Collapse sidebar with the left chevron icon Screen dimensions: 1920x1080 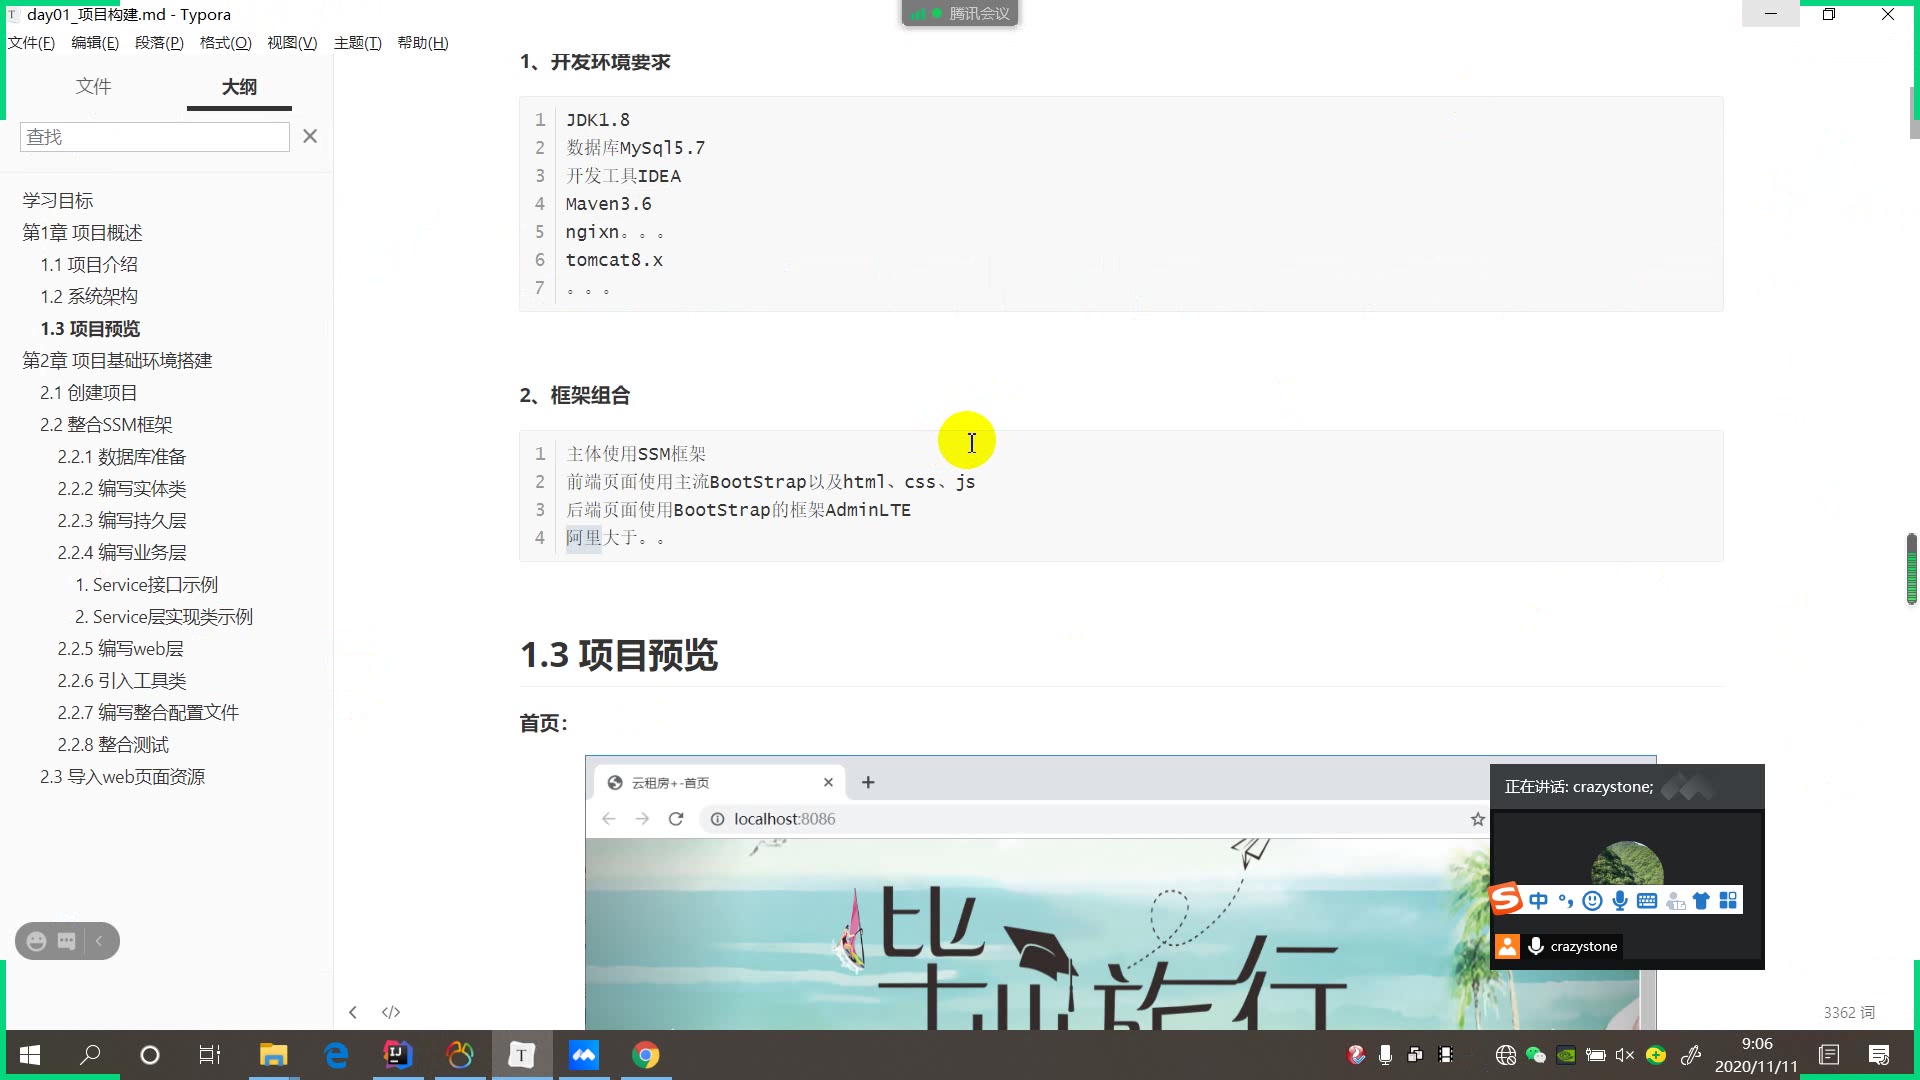pos(353,1012)
